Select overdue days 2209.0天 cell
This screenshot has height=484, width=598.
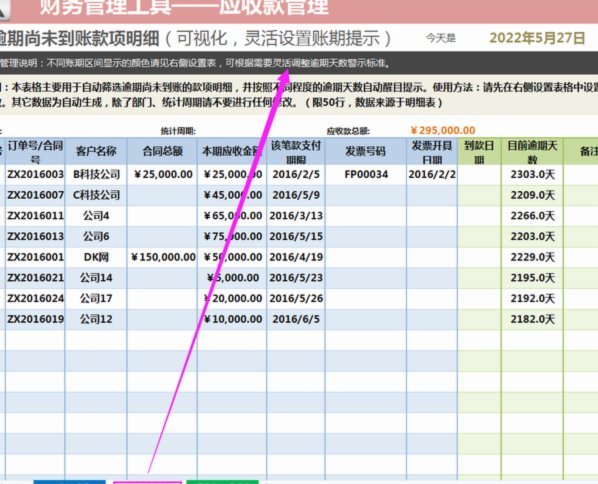(x=532, y=195)
